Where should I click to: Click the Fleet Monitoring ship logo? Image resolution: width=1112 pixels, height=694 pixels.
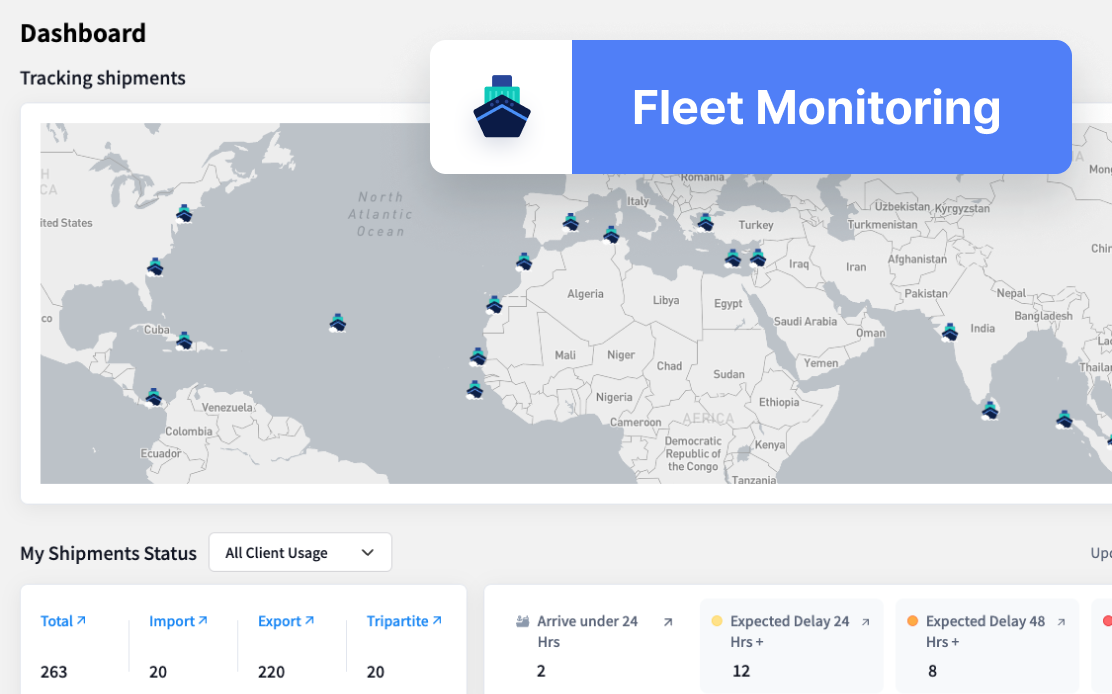click(x=500, y=106)
